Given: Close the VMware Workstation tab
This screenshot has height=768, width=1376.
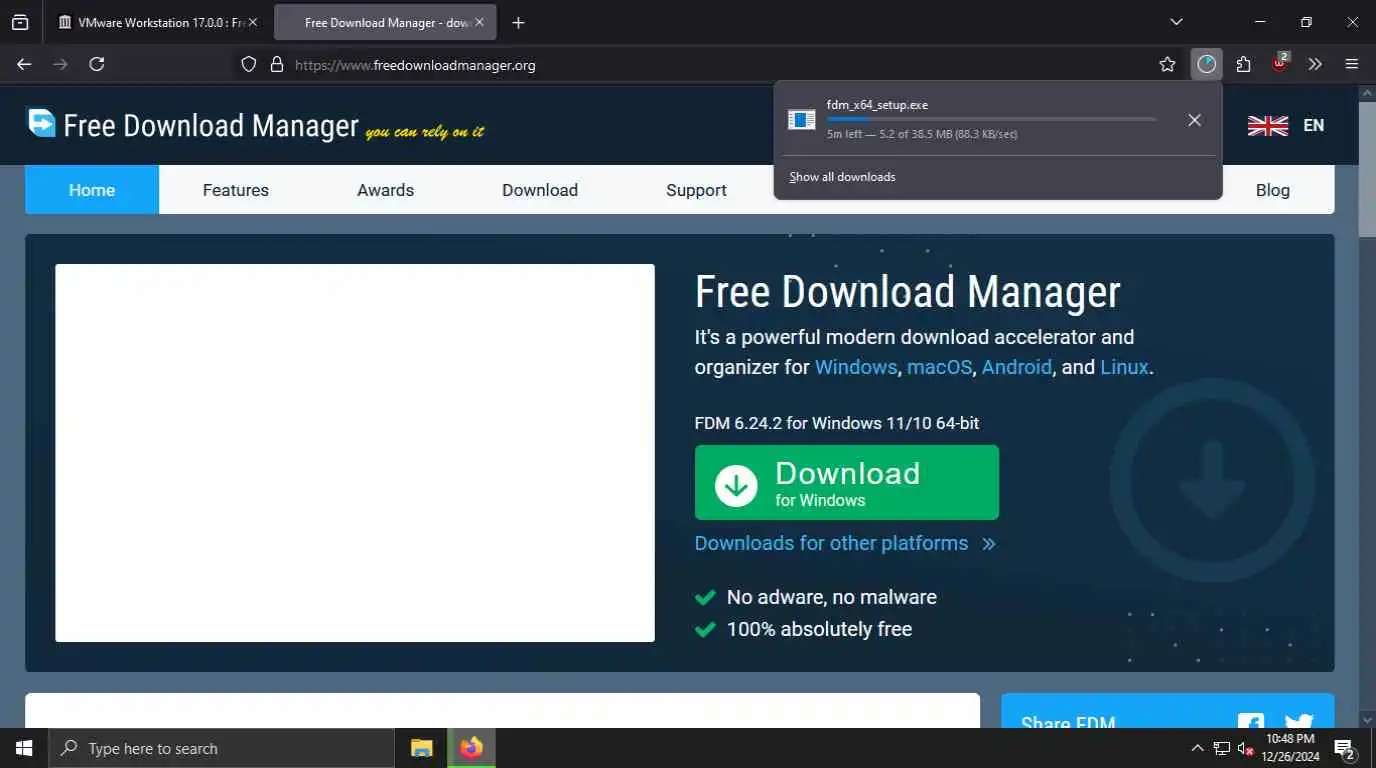Looking at the screenshot, I should pos(252,22).
